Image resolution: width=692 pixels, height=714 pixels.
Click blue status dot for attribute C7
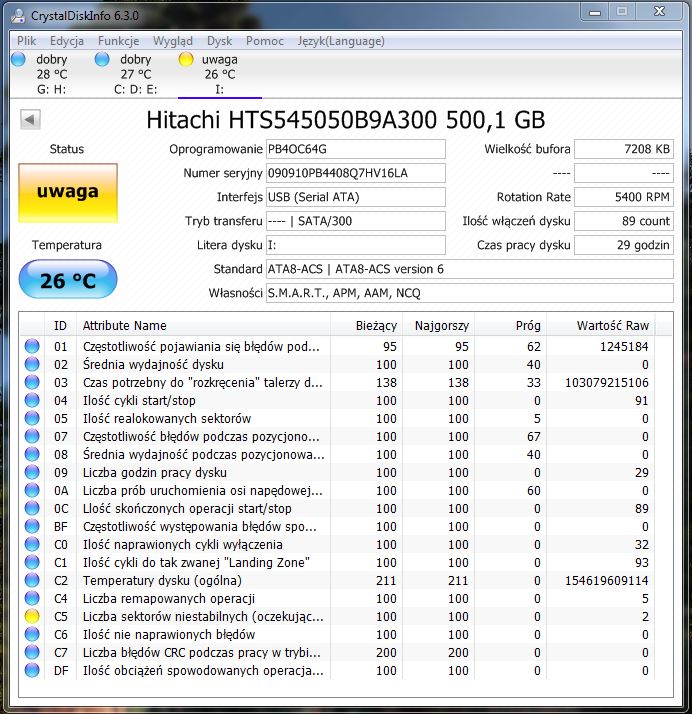pyautogui.click(x=32, y=652)
